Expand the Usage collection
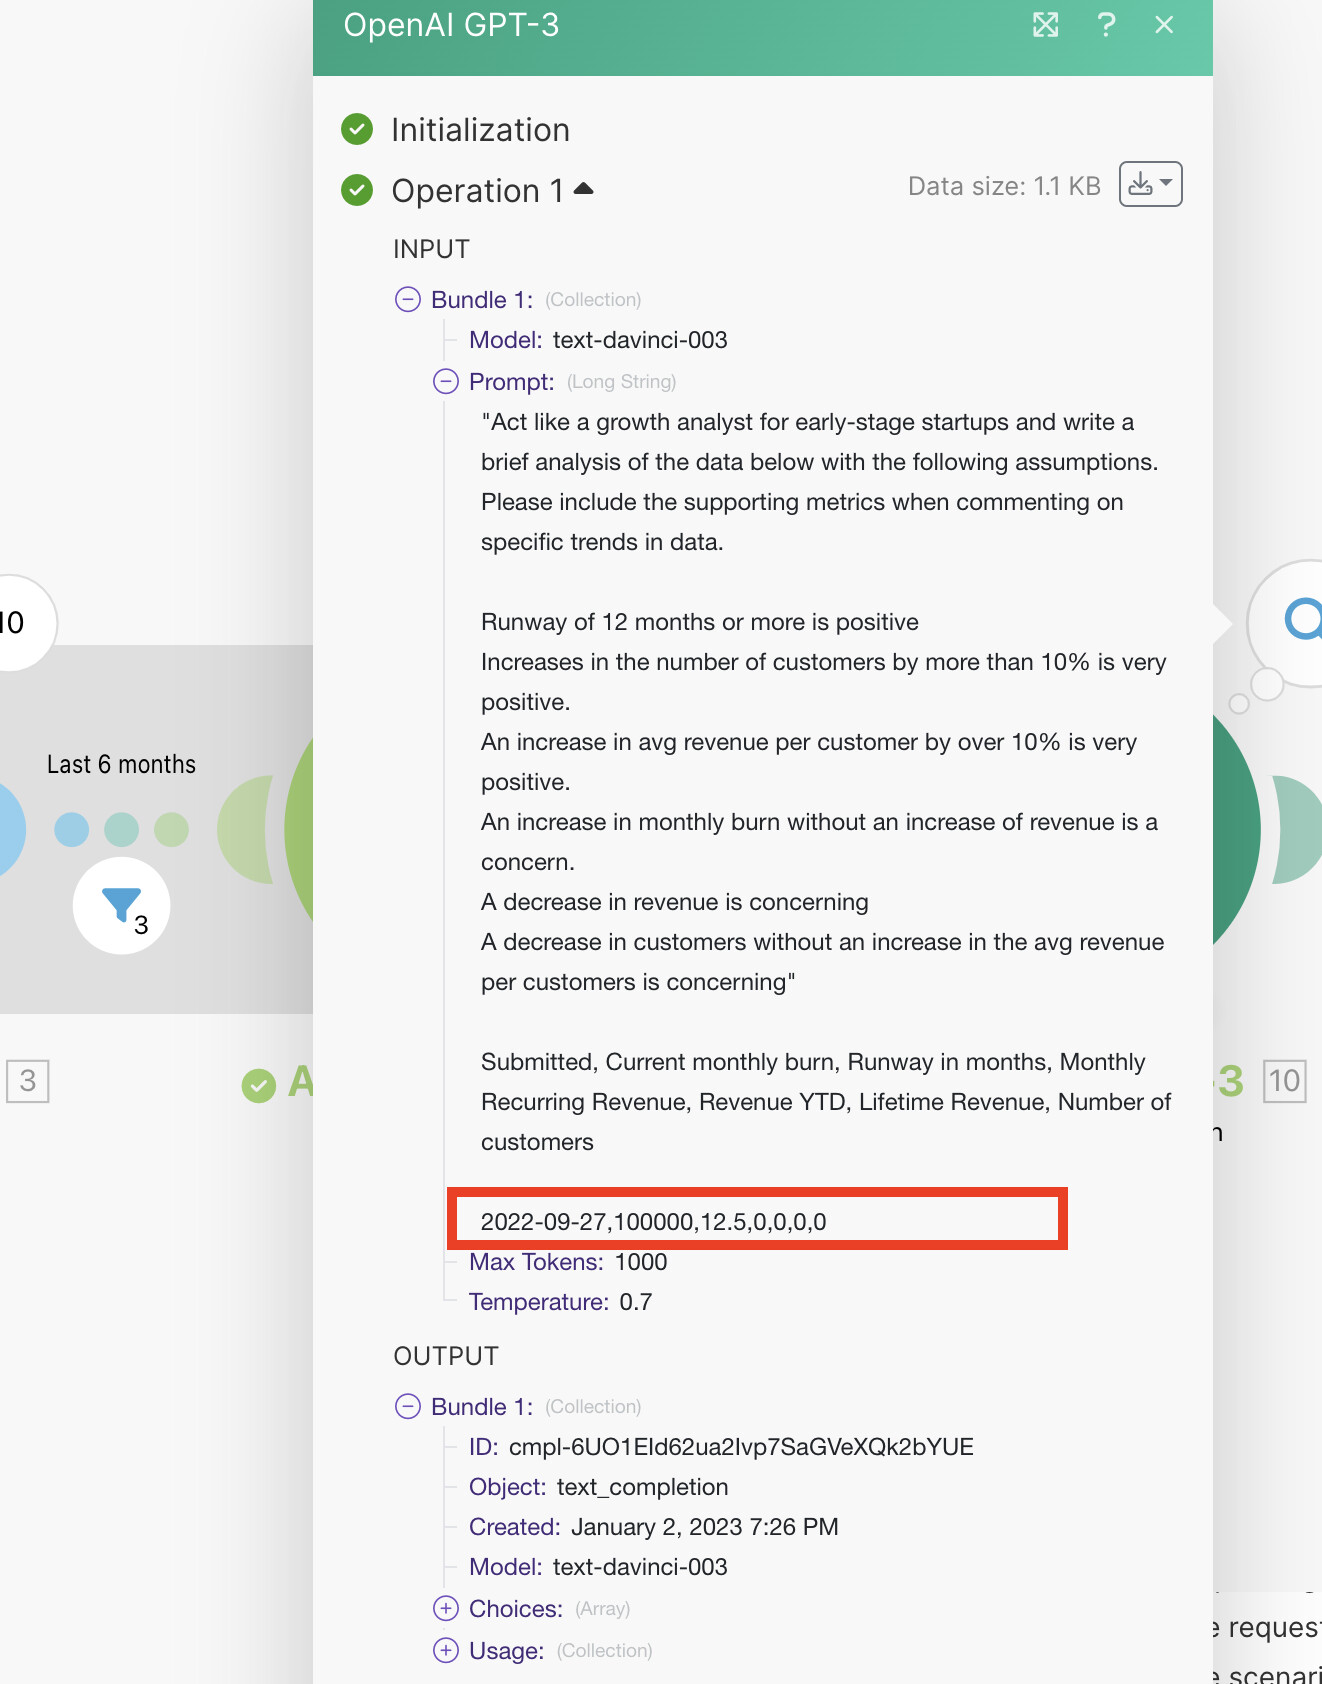Image resolution: width=1322 pixels, height=1684 pixels. [x=446, y=1650]
